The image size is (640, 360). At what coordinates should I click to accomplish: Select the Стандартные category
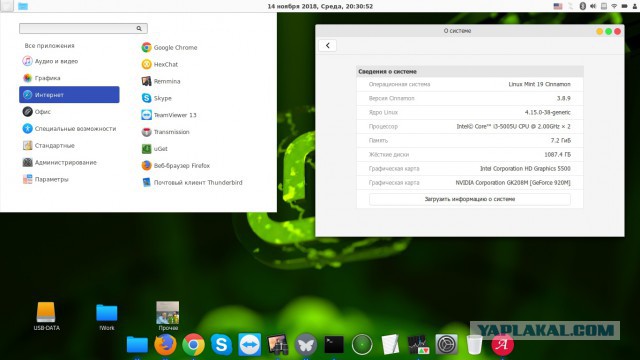49,145
